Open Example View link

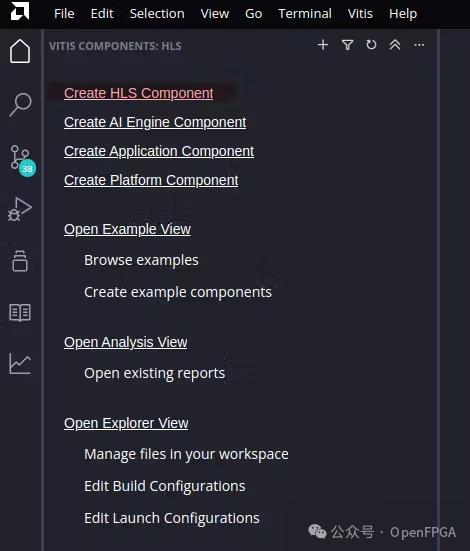click(127, 229)
